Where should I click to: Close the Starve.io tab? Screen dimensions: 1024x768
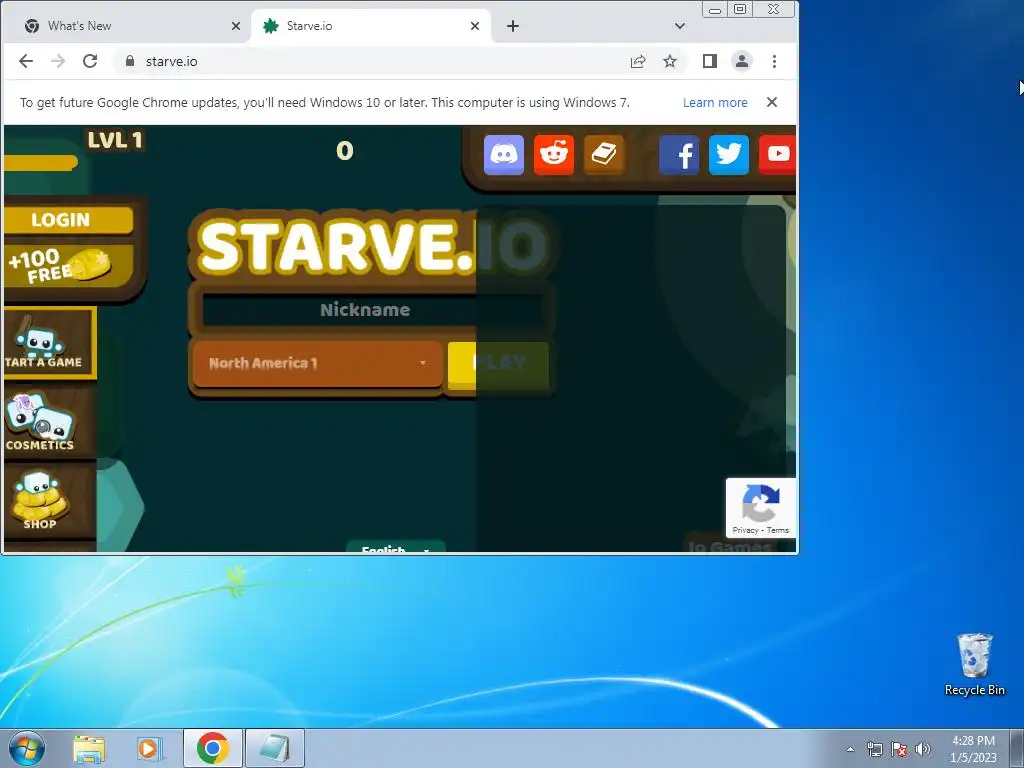pos(475,26)
